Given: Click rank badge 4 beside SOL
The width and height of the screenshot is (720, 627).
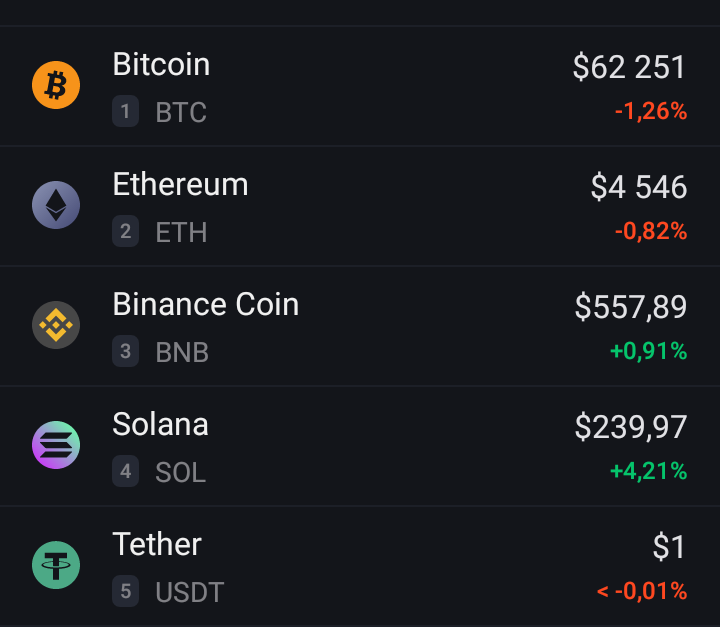Looking at the screenshot, I should (x=125, y=471).
